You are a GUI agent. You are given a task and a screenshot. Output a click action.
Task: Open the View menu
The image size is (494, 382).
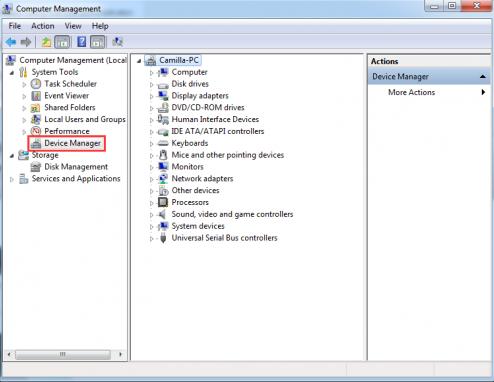(x=73, y=26)
